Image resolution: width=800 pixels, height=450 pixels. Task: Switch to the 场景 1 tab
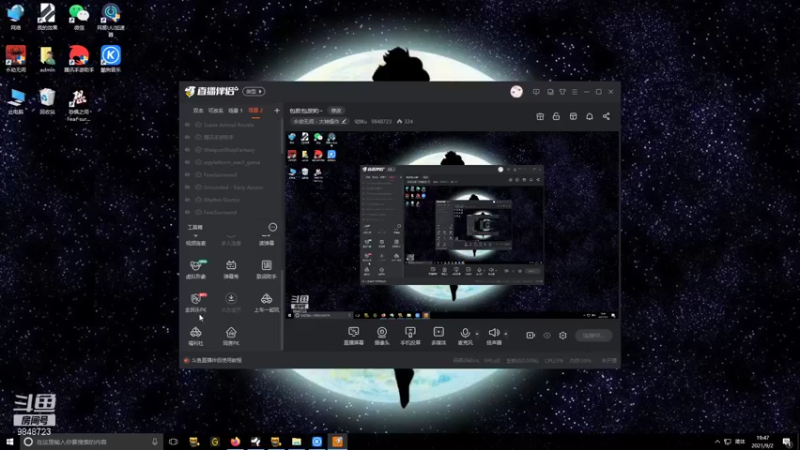point(235,110)
